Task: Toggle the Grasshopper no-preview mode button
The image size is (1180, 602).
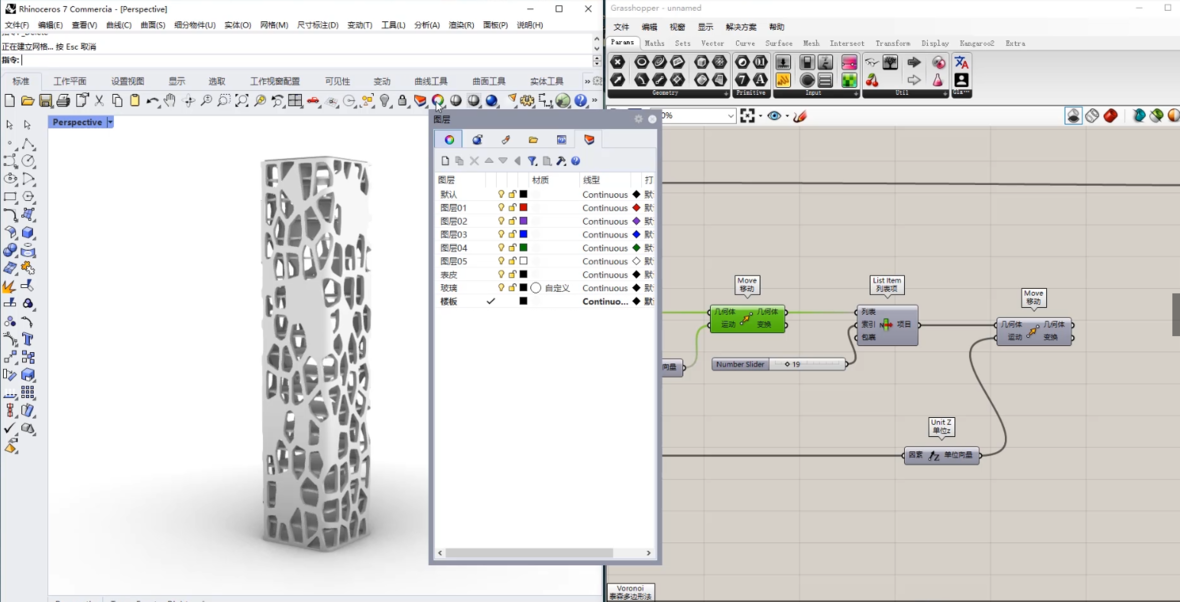Action: [x=1074, y=116]
